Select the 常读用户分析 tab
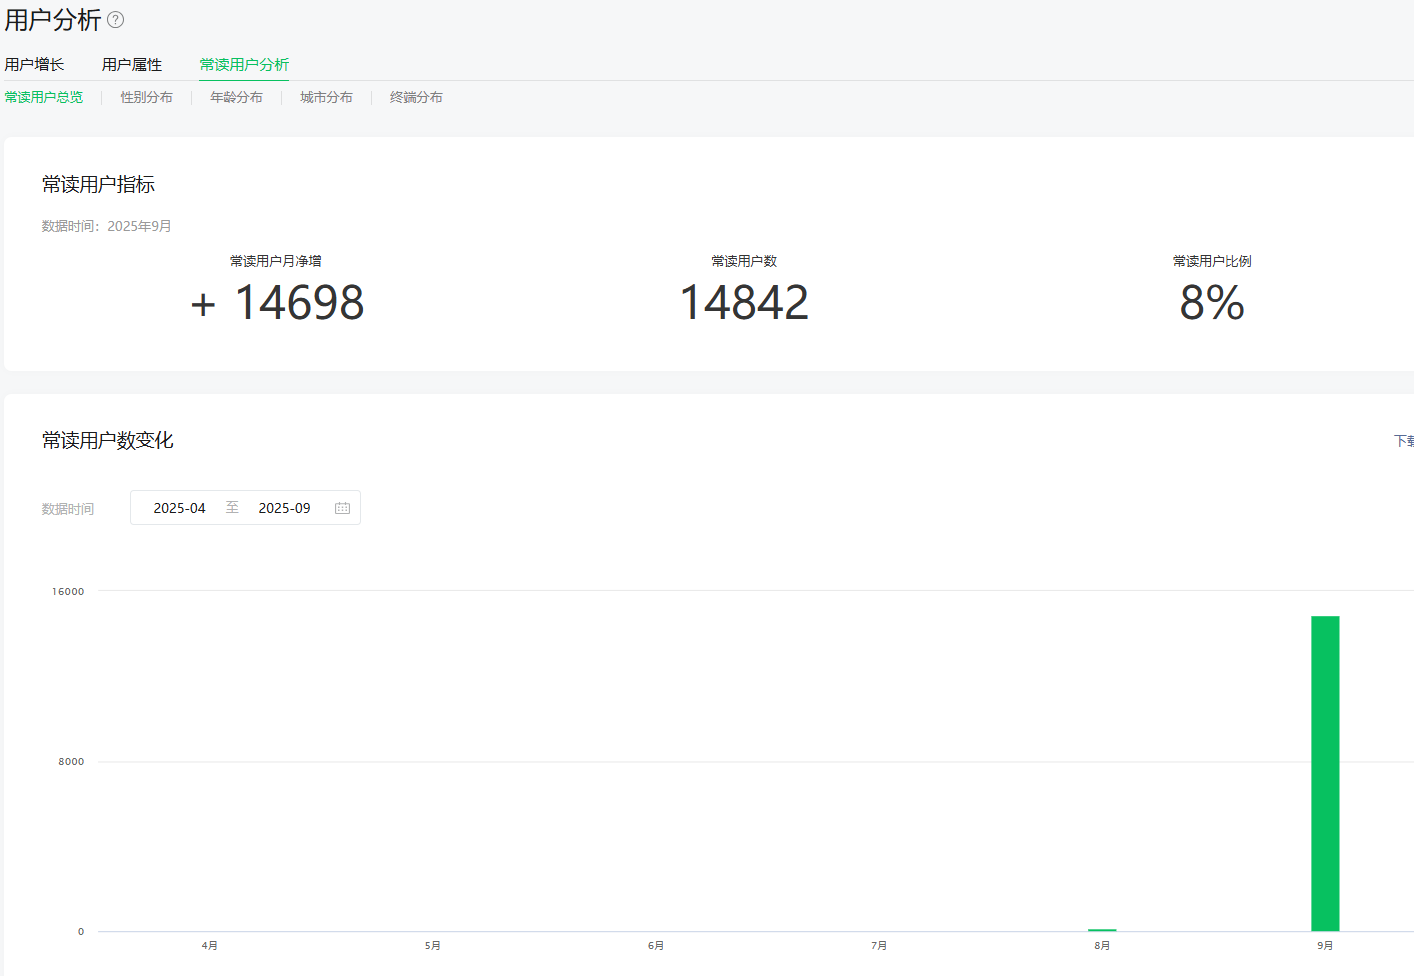 (x=244, y=65)
